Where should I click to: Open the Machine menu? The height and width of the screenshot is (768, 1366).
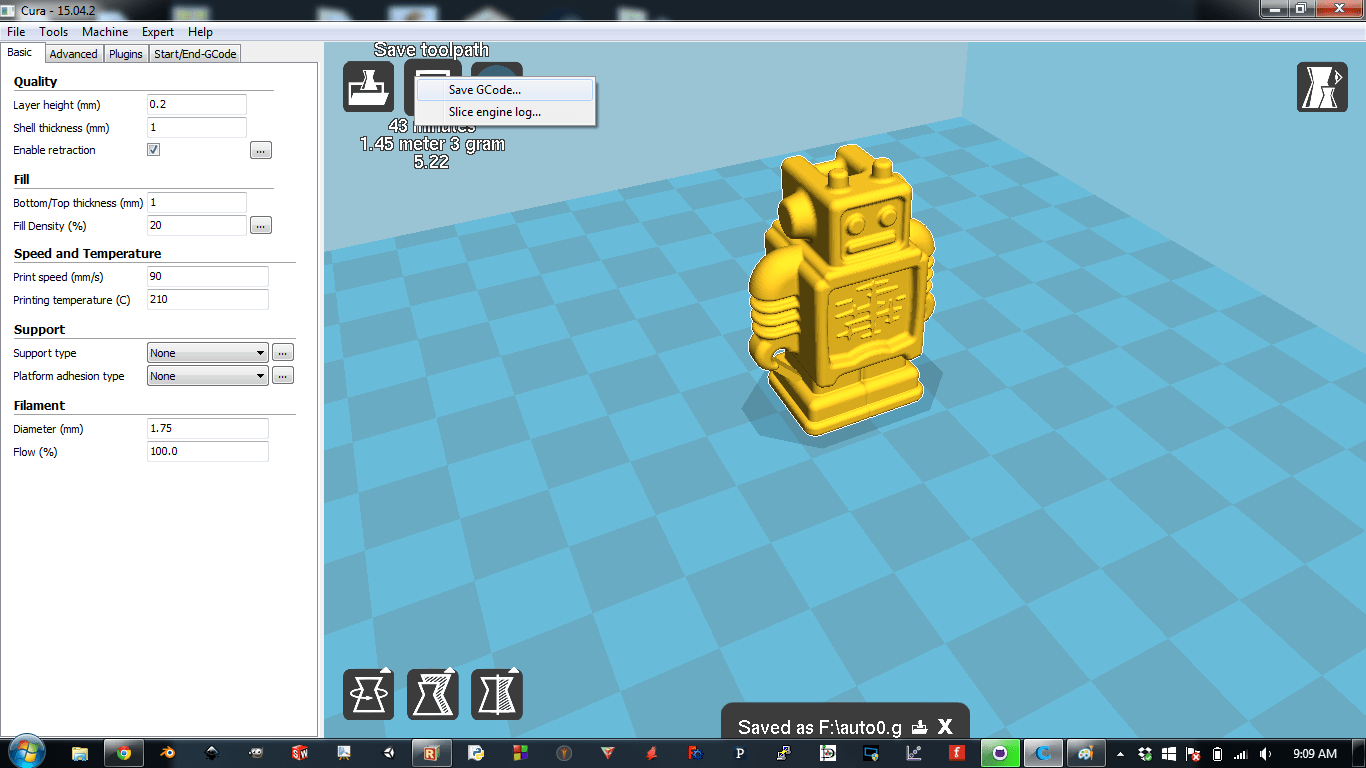pyautogui.click(x=105, y=32)
